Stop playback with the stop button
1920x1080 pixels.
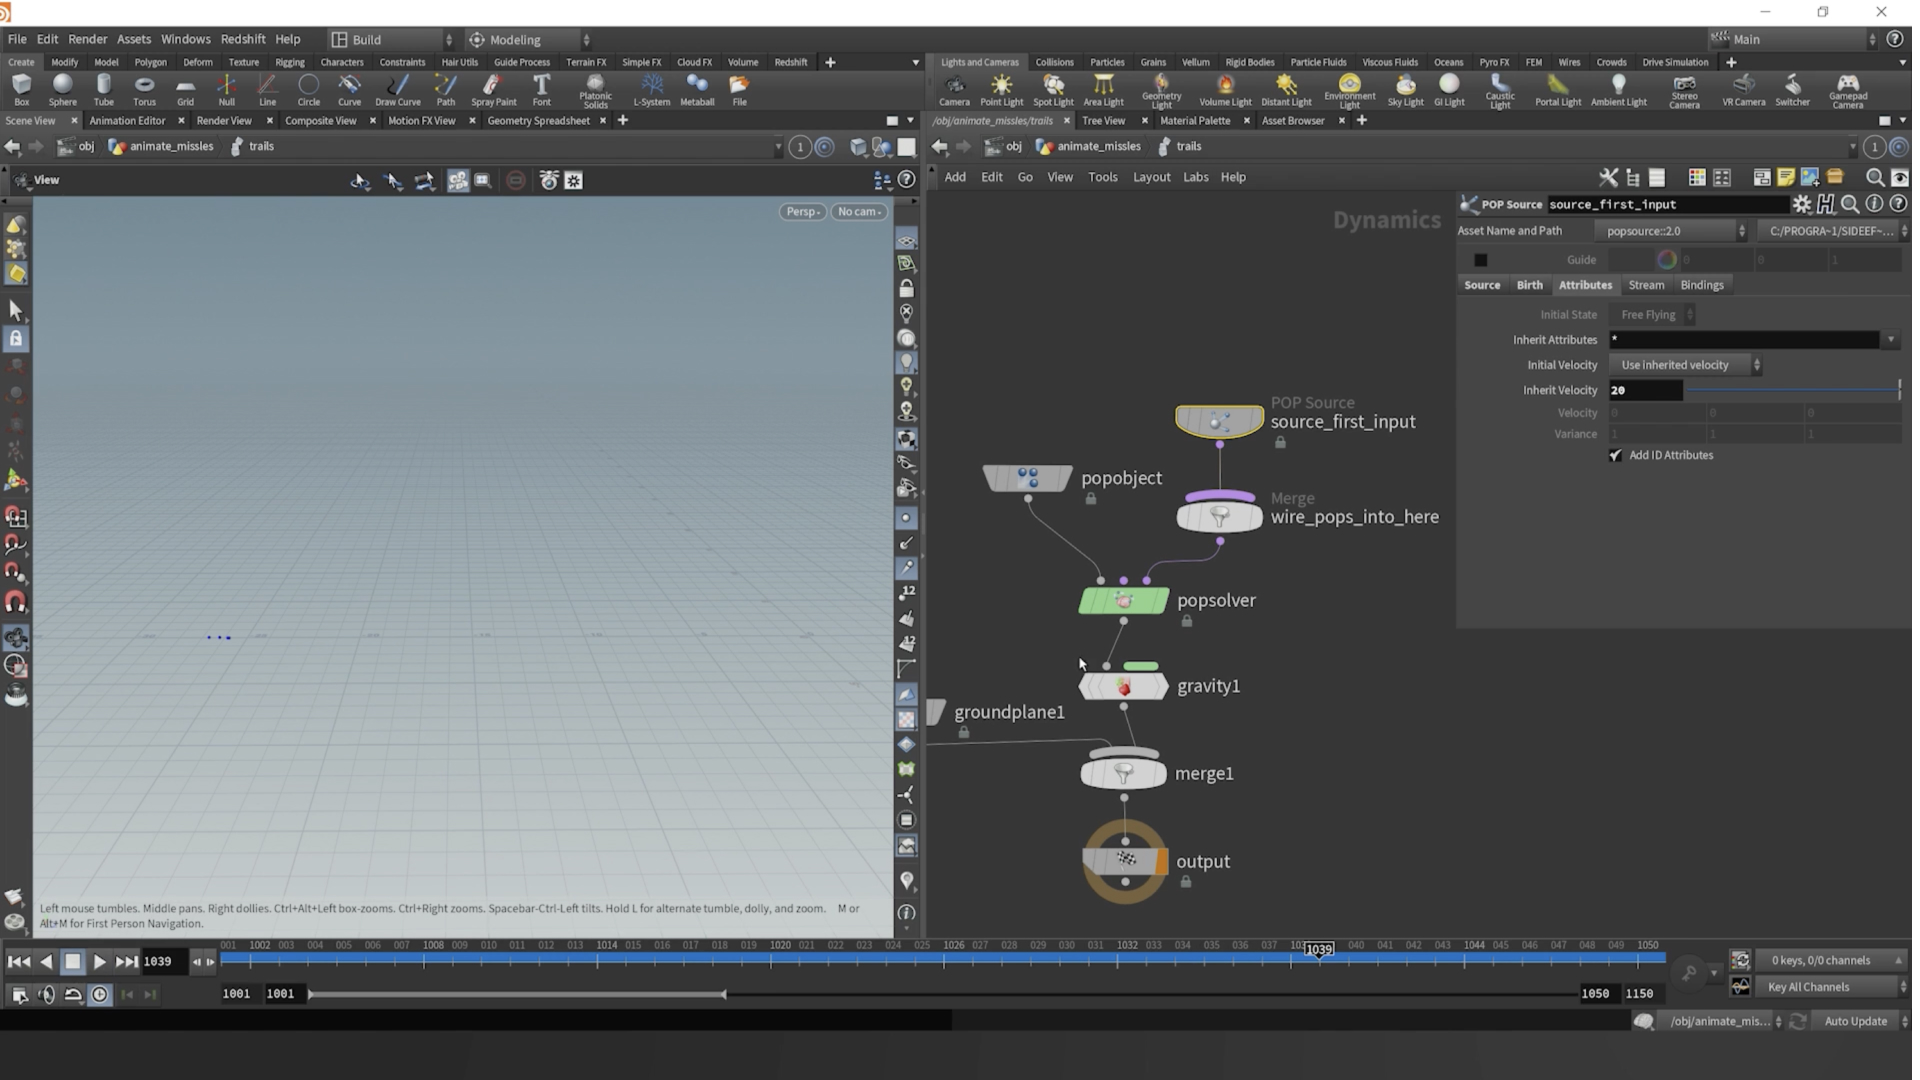pos(72,962)
